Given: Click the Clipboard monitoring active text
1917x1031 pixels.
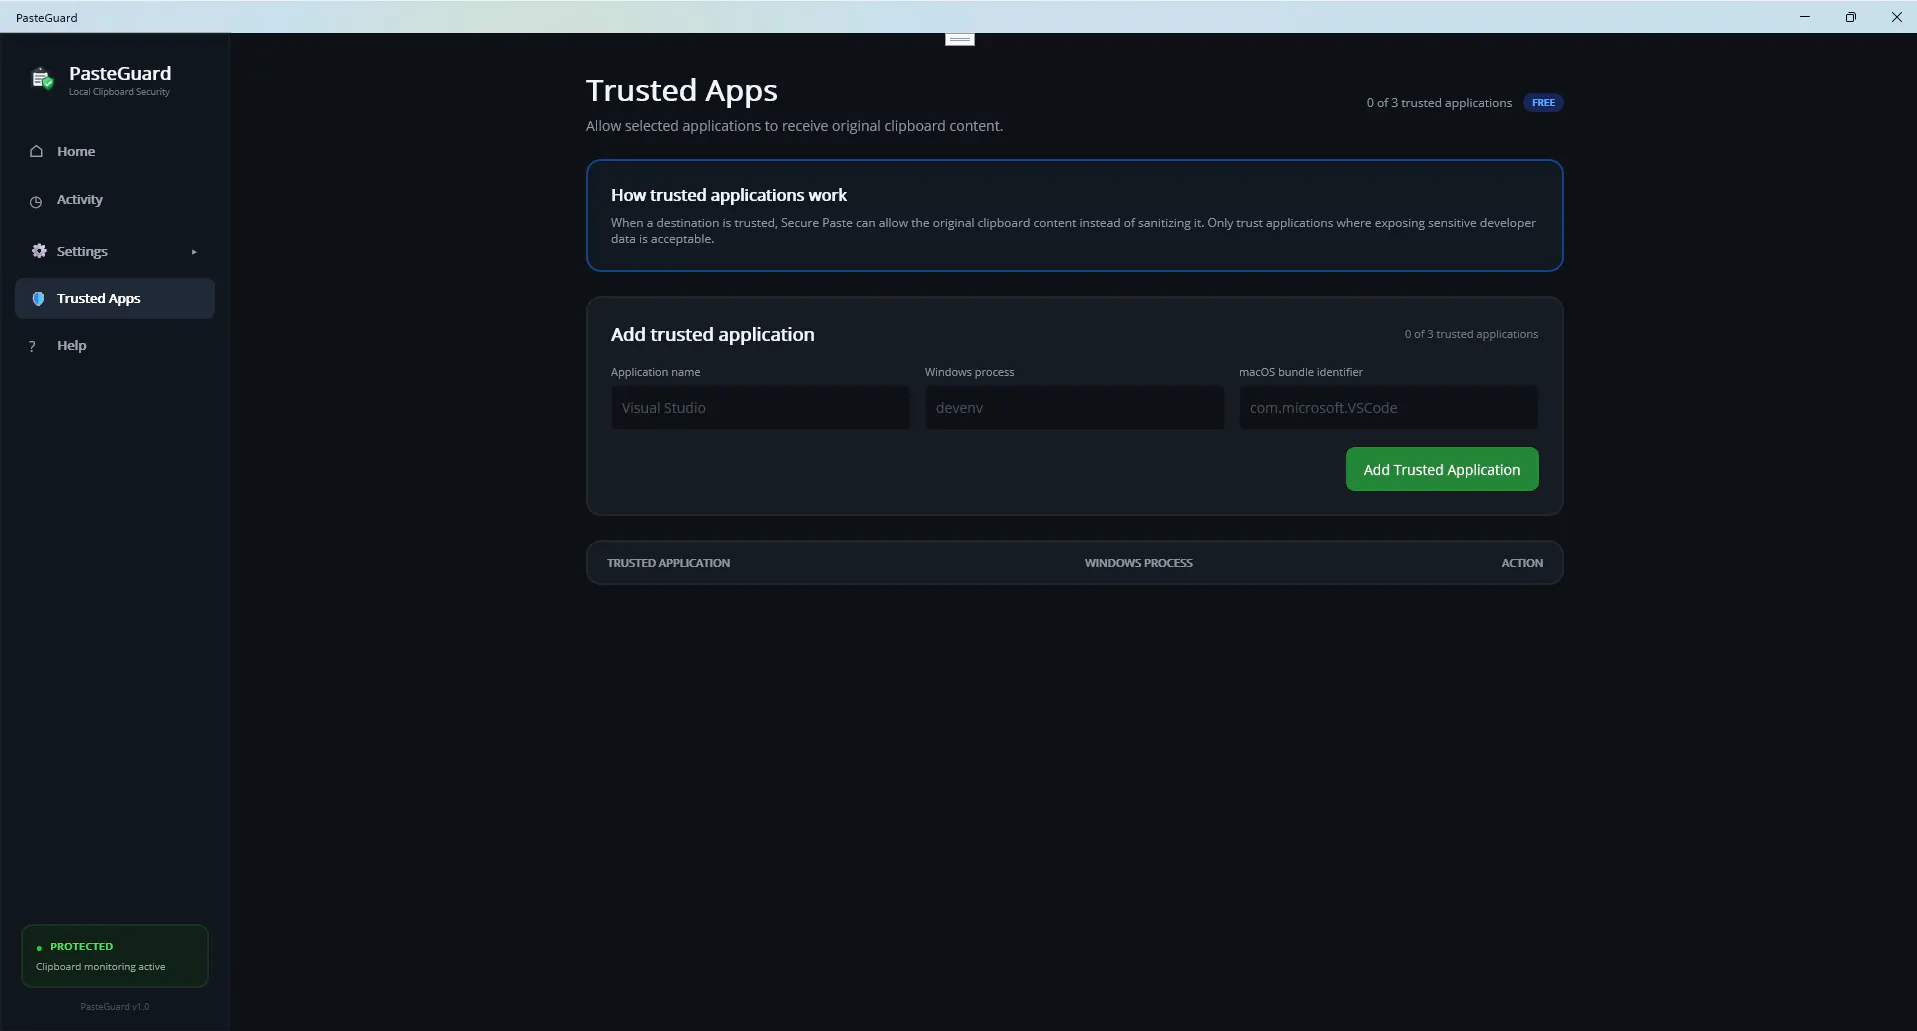Looking at the screenshot, I should [100, 967].
